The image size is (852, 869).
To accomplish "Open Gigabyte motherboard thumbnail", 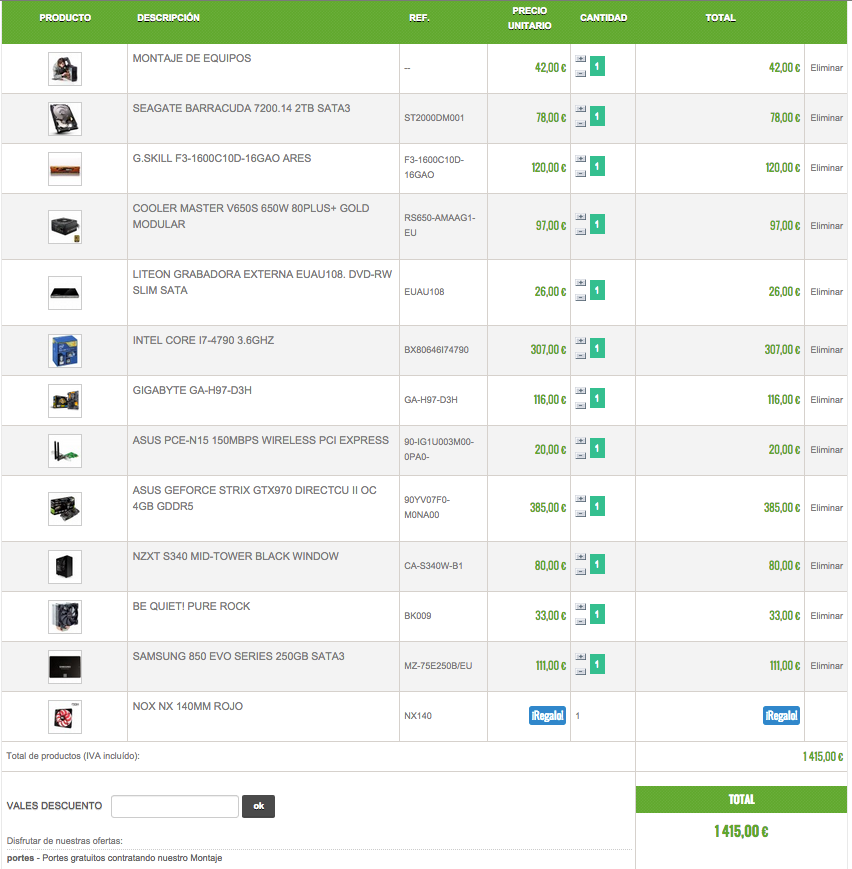I will (65, 401).
